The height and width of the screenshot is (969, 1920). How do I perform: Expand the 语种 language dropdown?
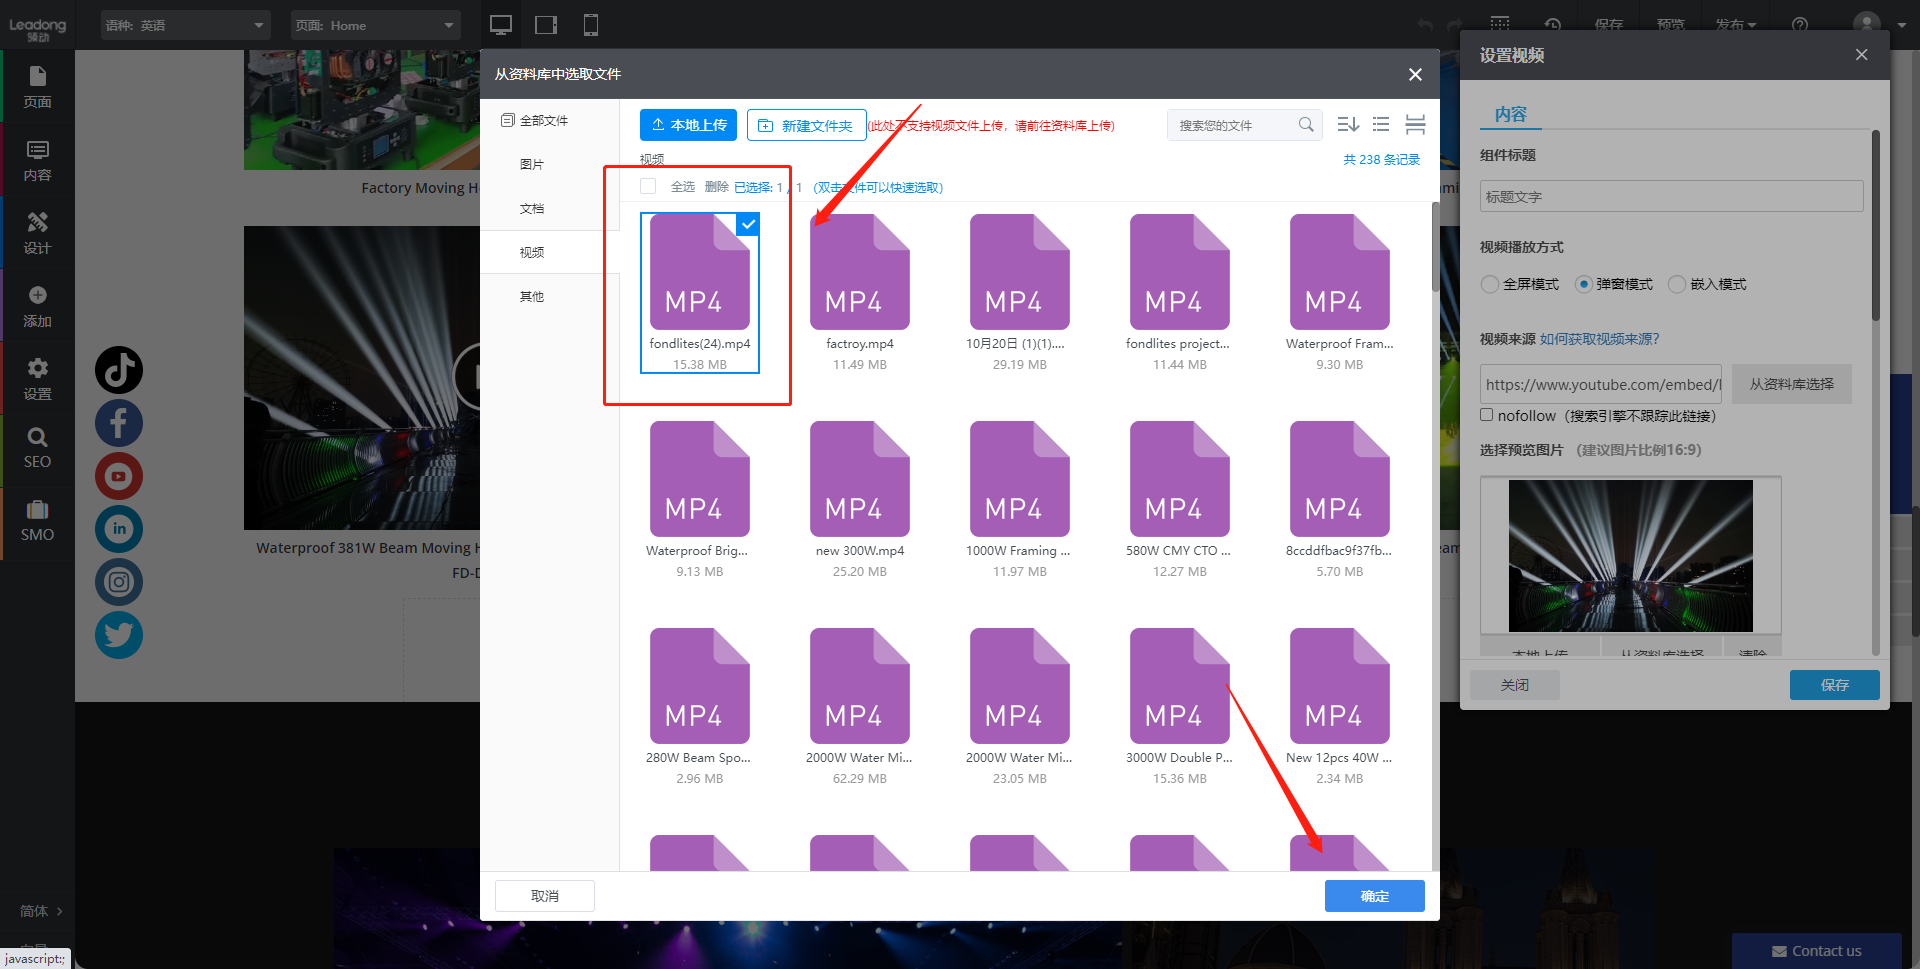point(185,25)
